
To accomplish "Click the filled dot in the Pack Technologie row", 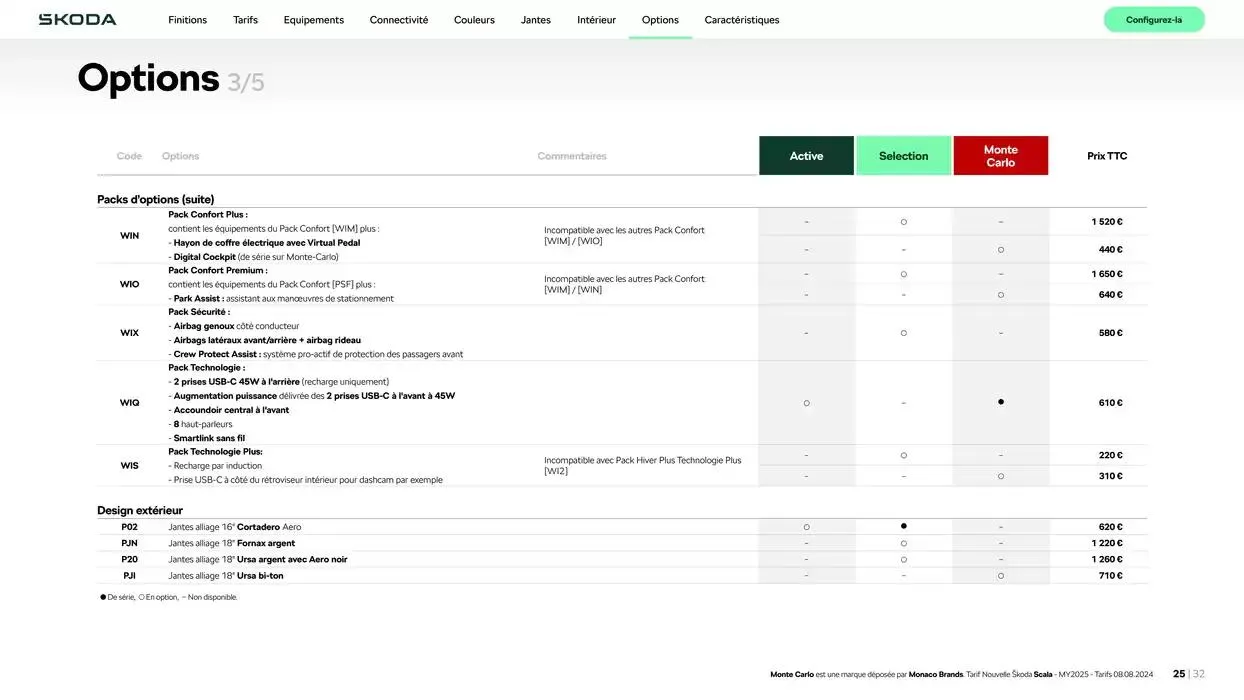I will pos(1000,402).
